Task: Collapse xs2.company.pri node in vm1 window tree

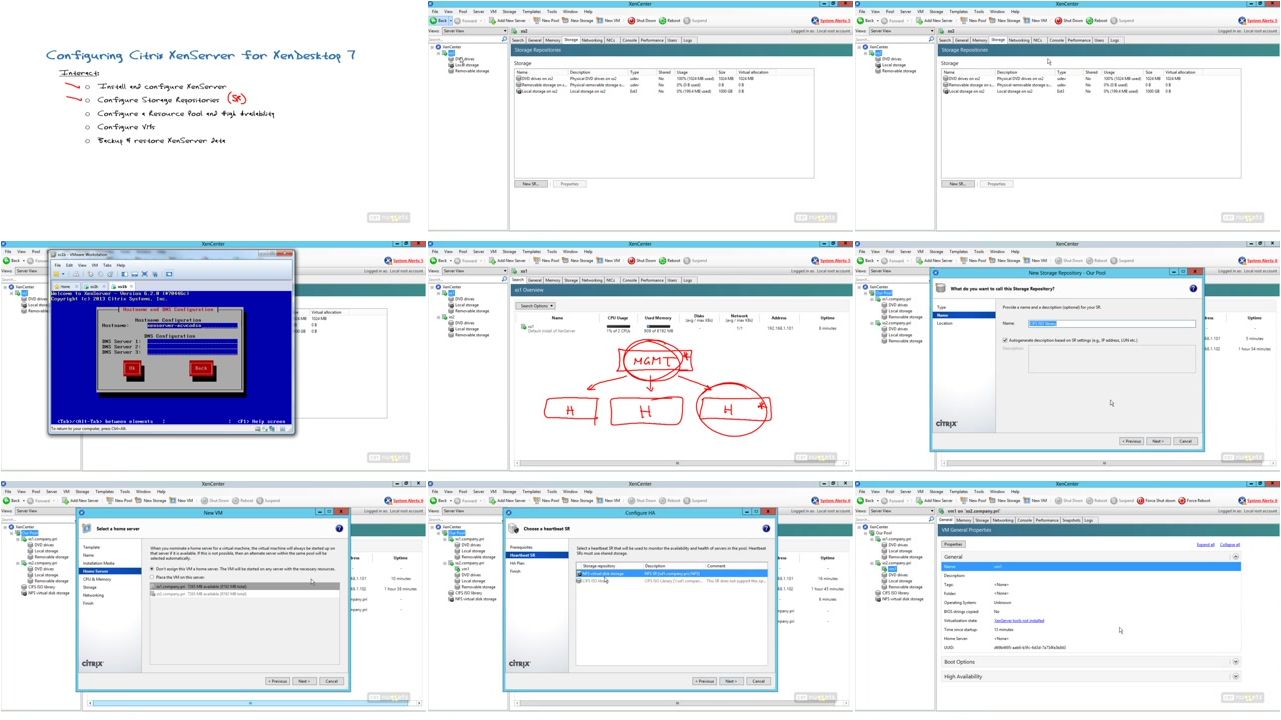Action: point(872,563)
